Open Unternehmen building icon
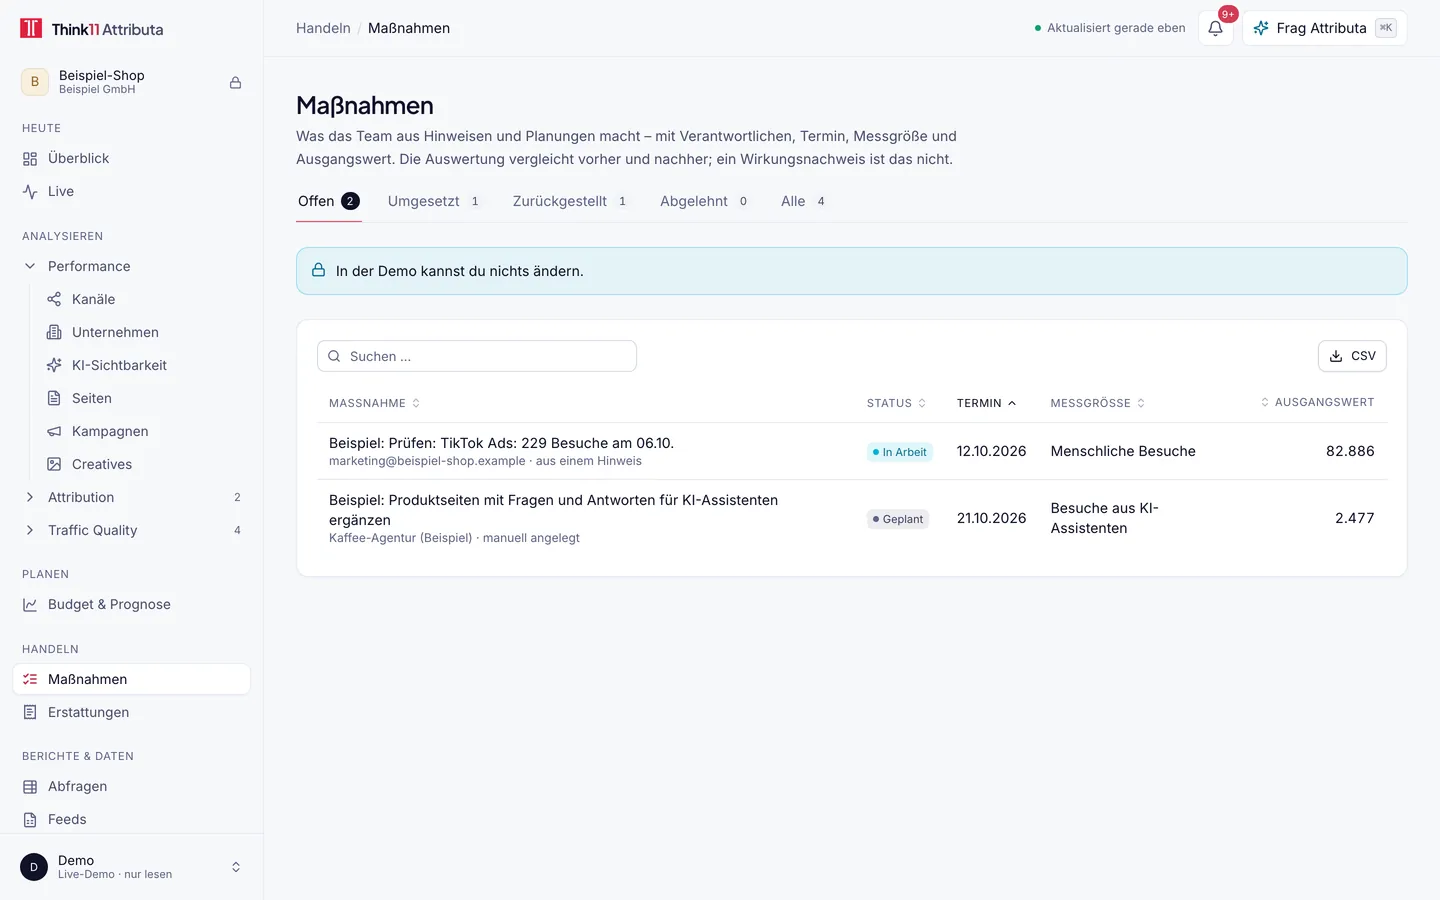Image resolution: width=1440 pixels, height=900 pixels. point(54,332)
